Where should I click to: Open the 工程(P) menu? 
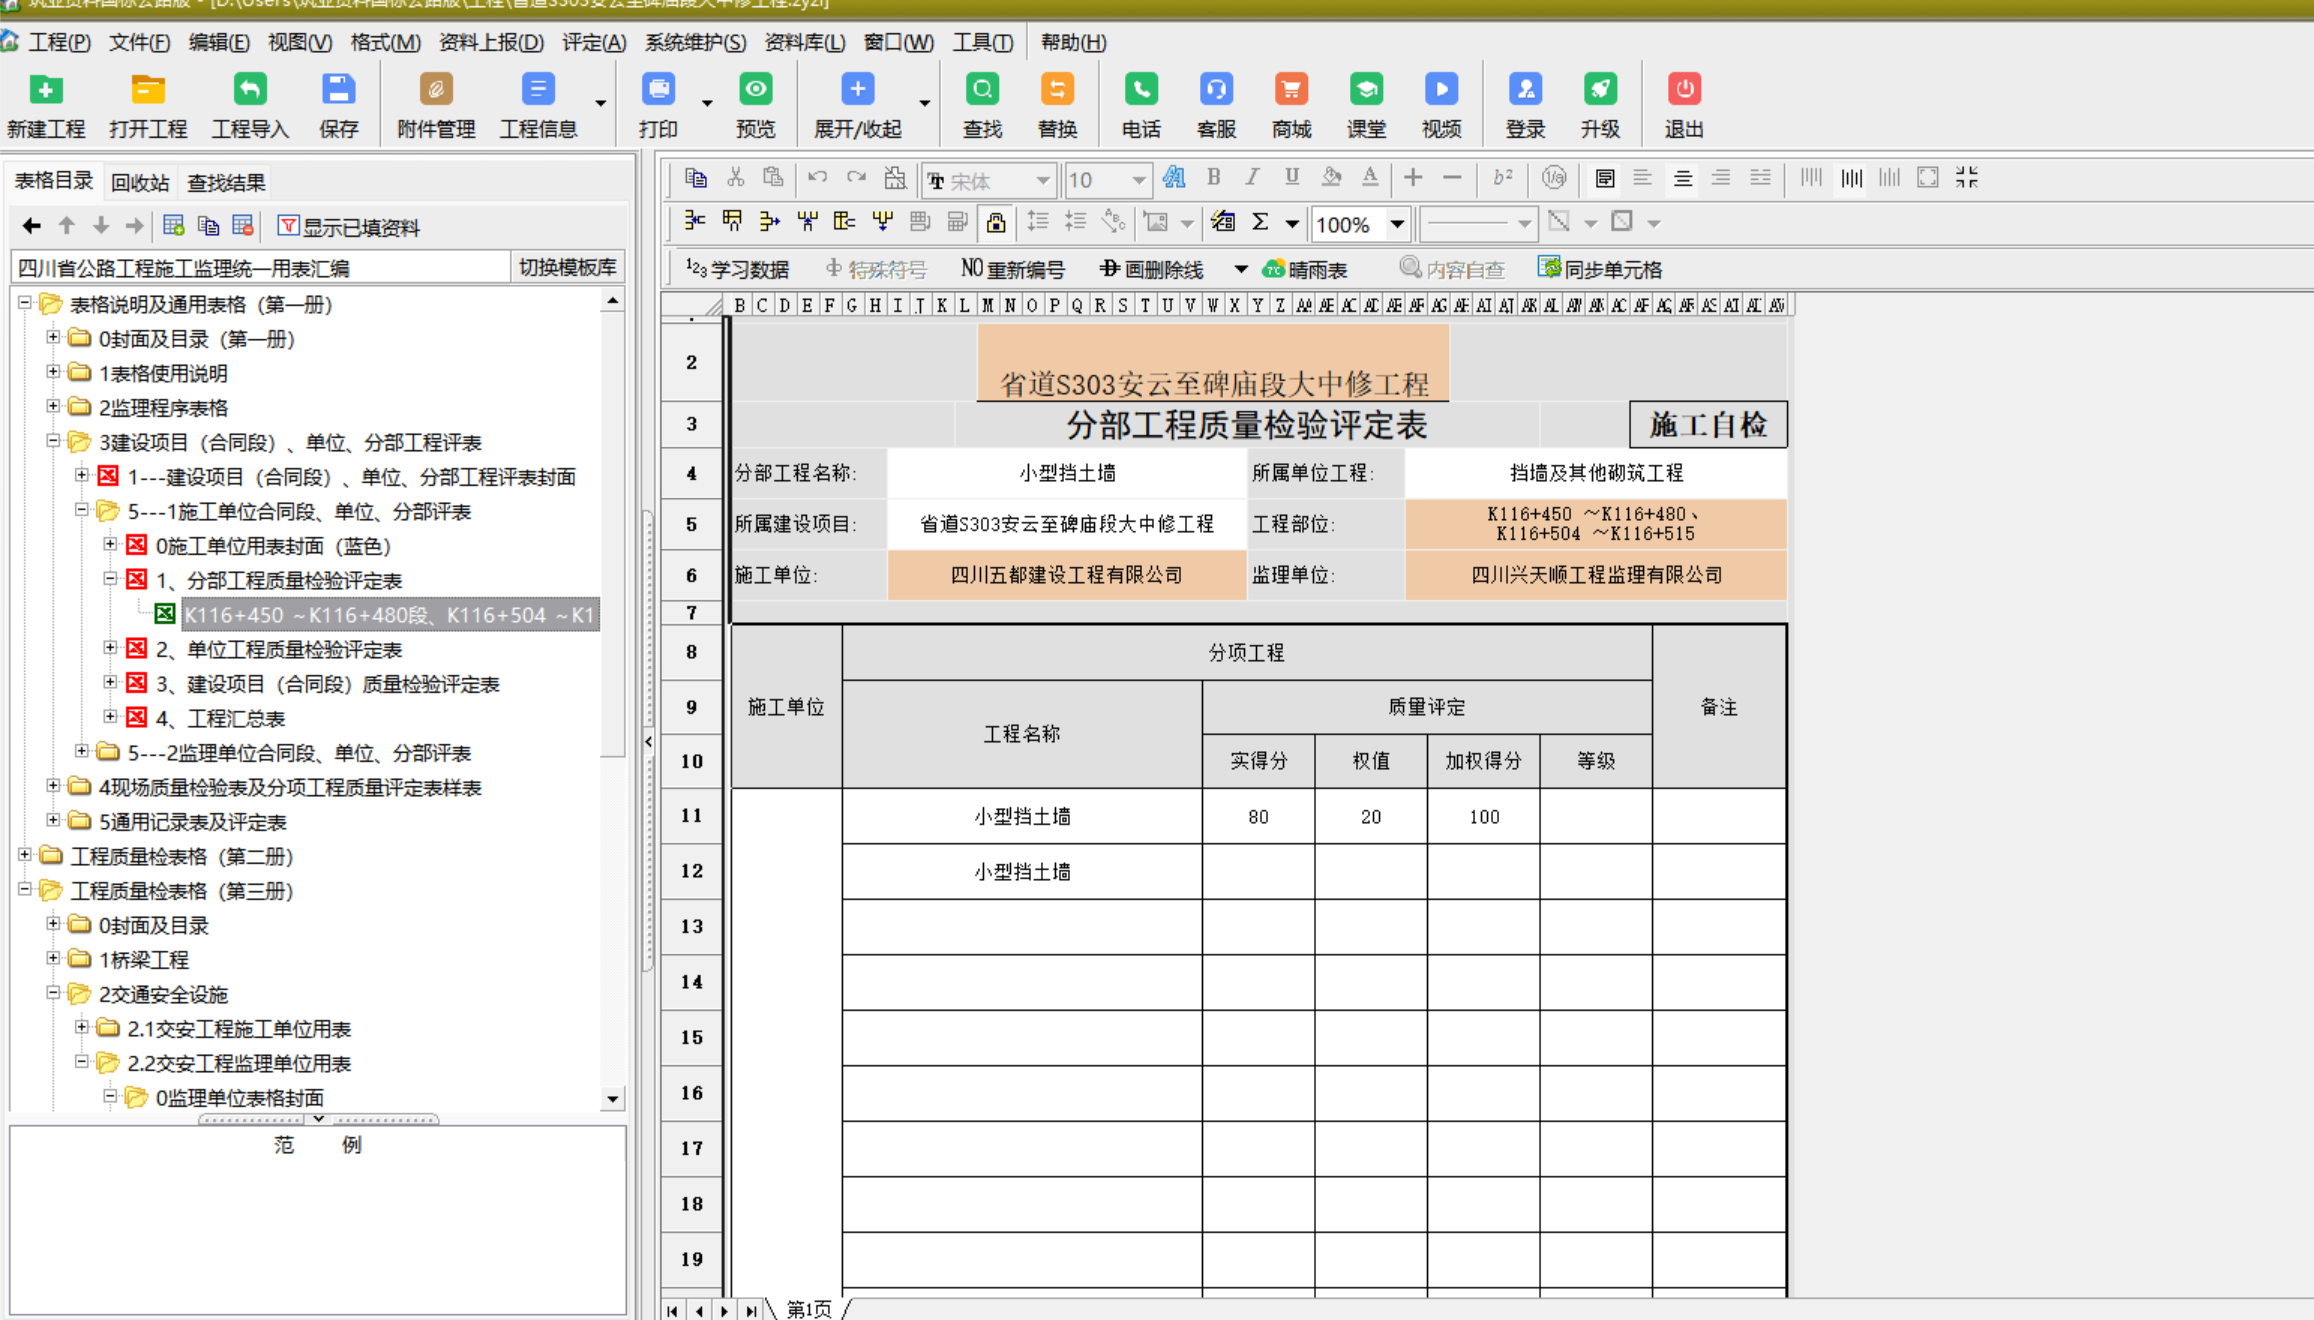[59, 42]
